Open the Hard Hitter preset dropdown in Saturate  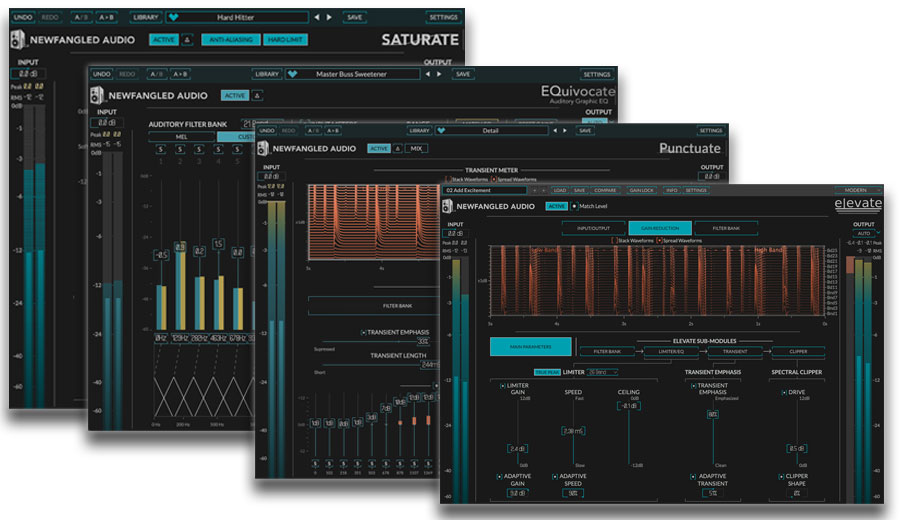(x=237, y=17)
